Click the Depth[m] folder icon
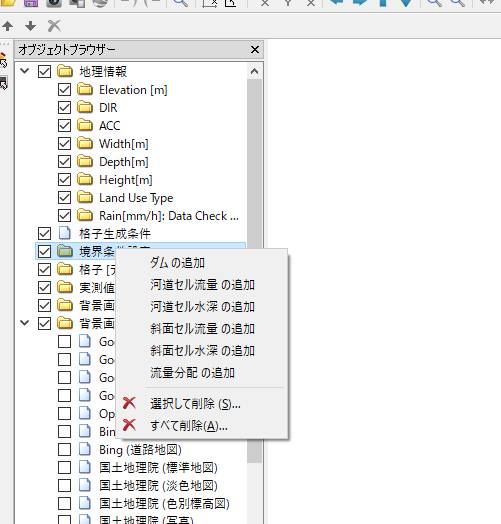The height and width of the screenshot is (524, 501). point(85,162)
